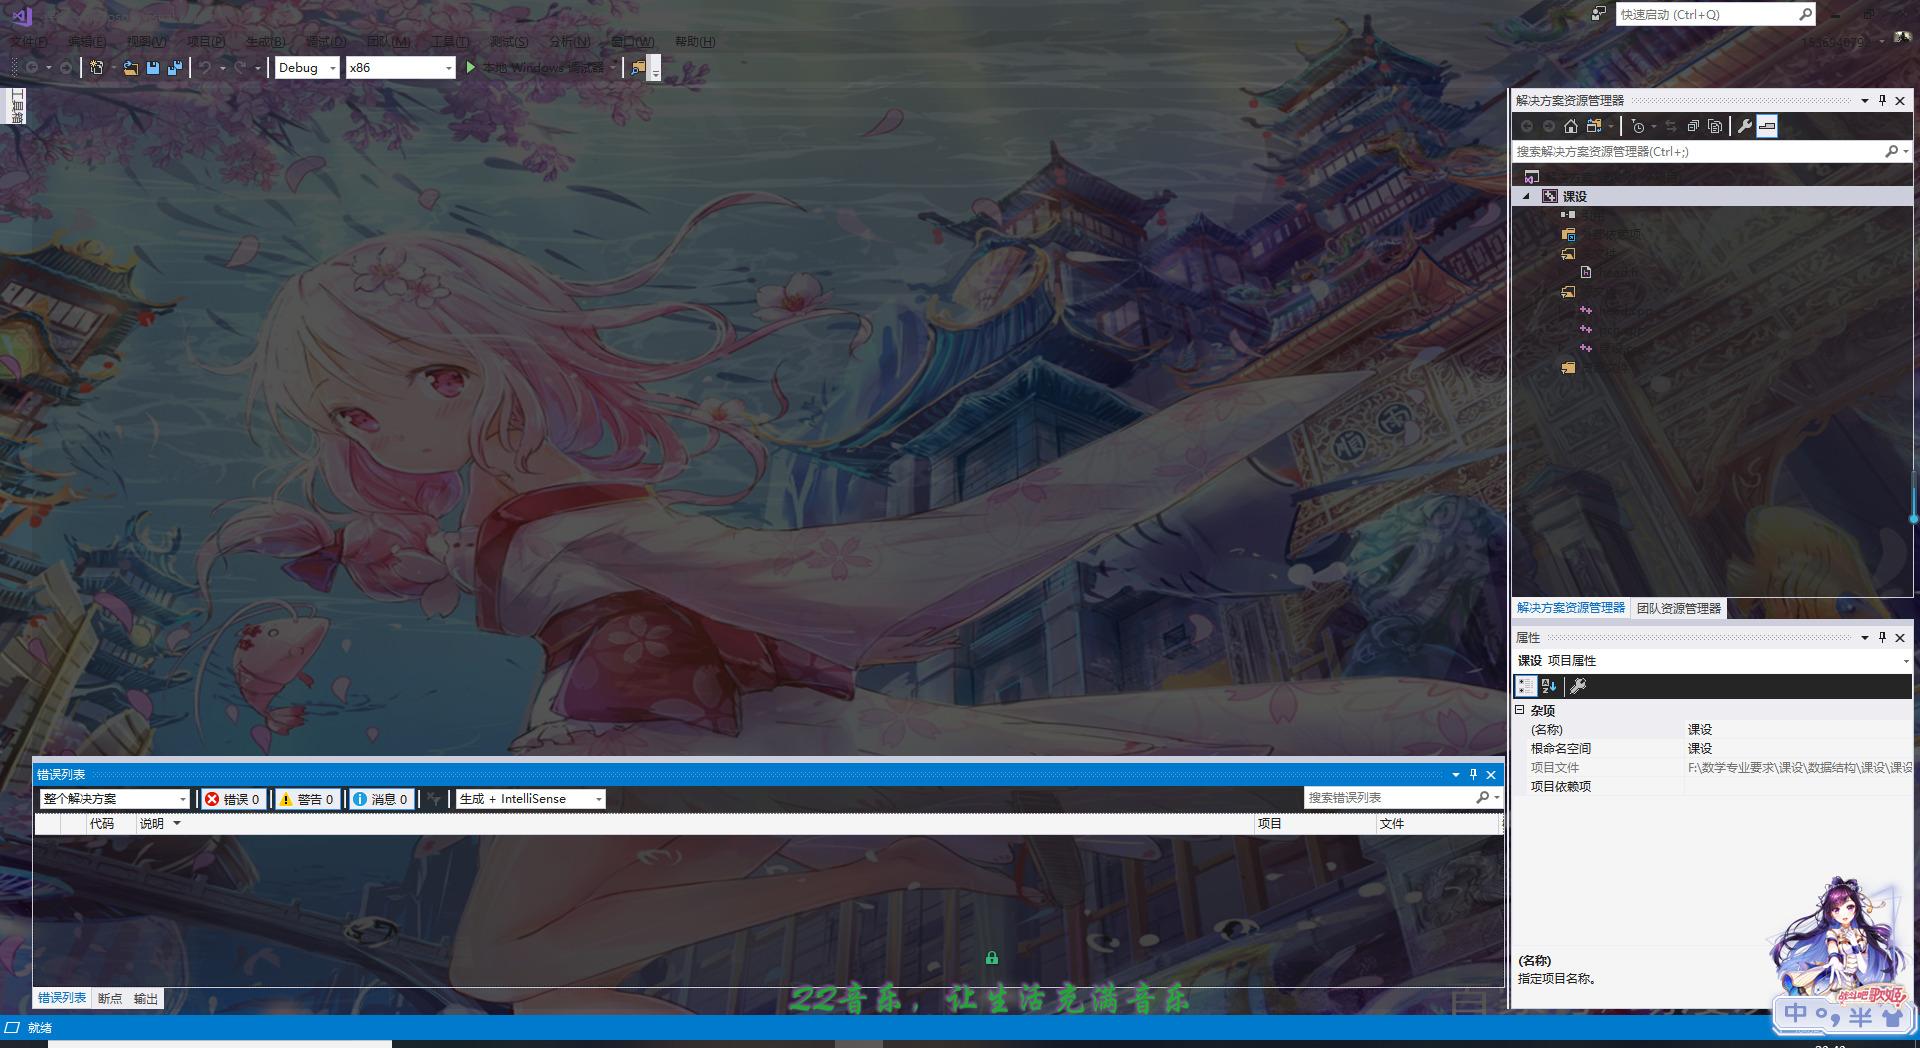Click the search magnifier in Error List
The height and width of the screenshot is (1048, 1920).
point(1483,798)
